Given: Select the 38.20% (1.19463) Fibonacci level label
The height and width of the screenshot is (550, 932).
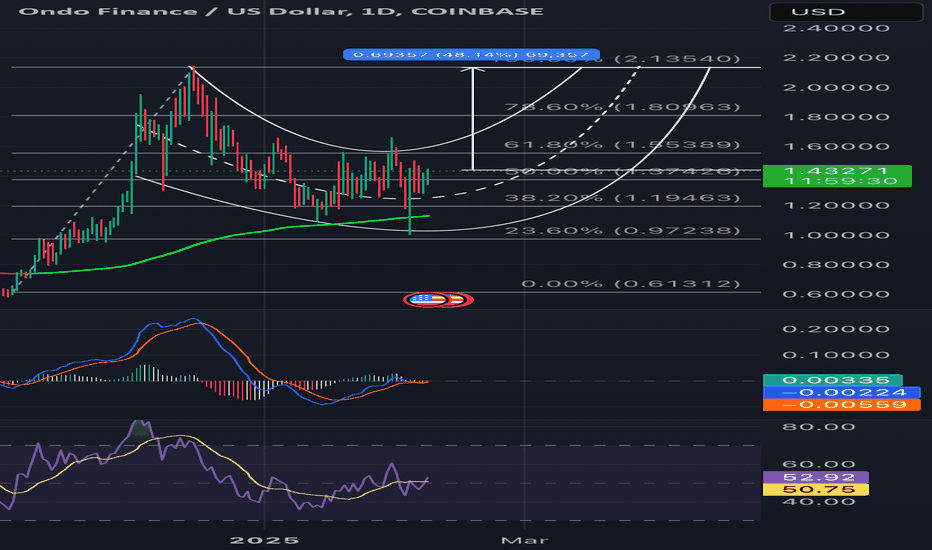Looking at the screenshot, I should pyautogui.click(x=622, y=197).
